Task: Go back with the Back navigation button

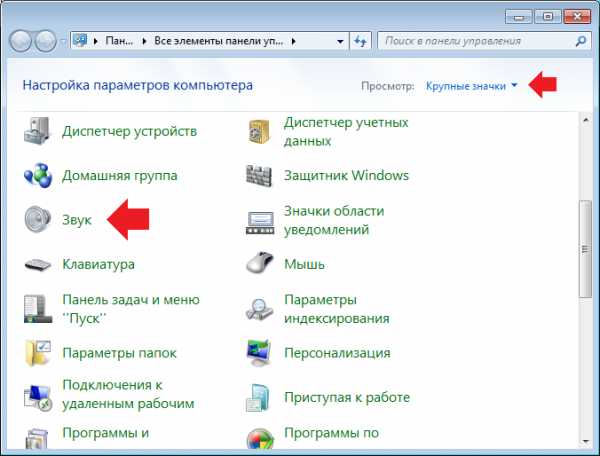Action: point(20,41)
